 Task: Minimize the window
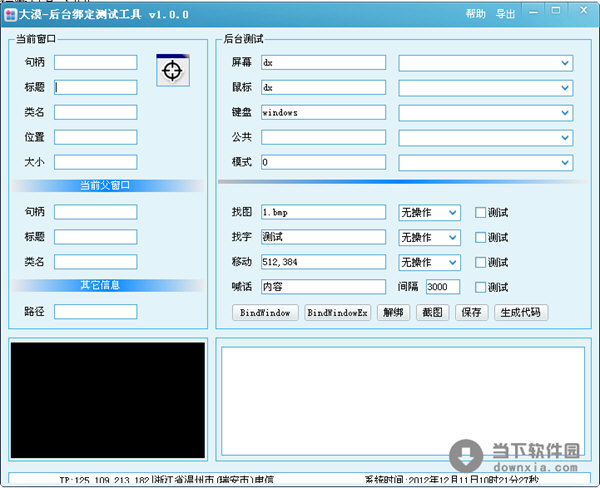533,12
